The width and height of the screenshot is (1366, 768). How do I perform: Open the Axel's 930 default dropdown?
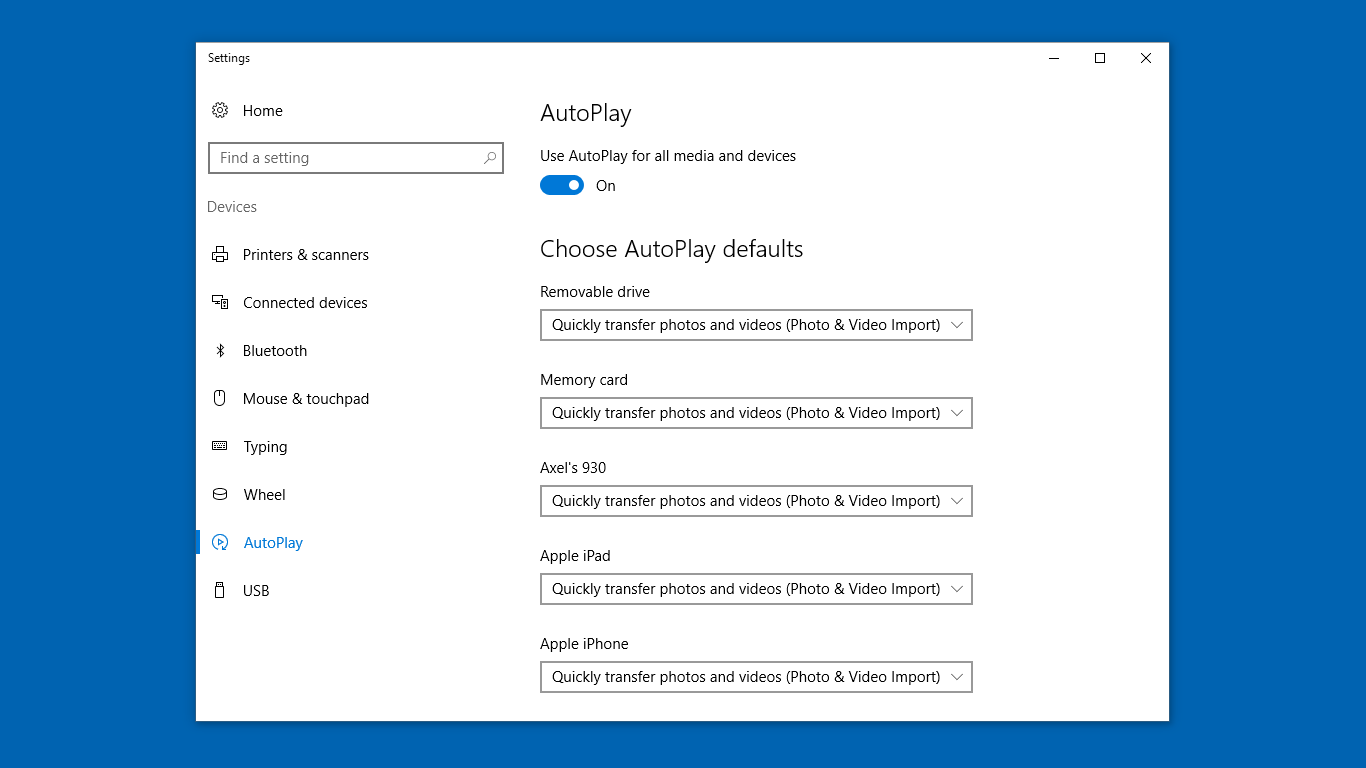(x=756, y=501)
